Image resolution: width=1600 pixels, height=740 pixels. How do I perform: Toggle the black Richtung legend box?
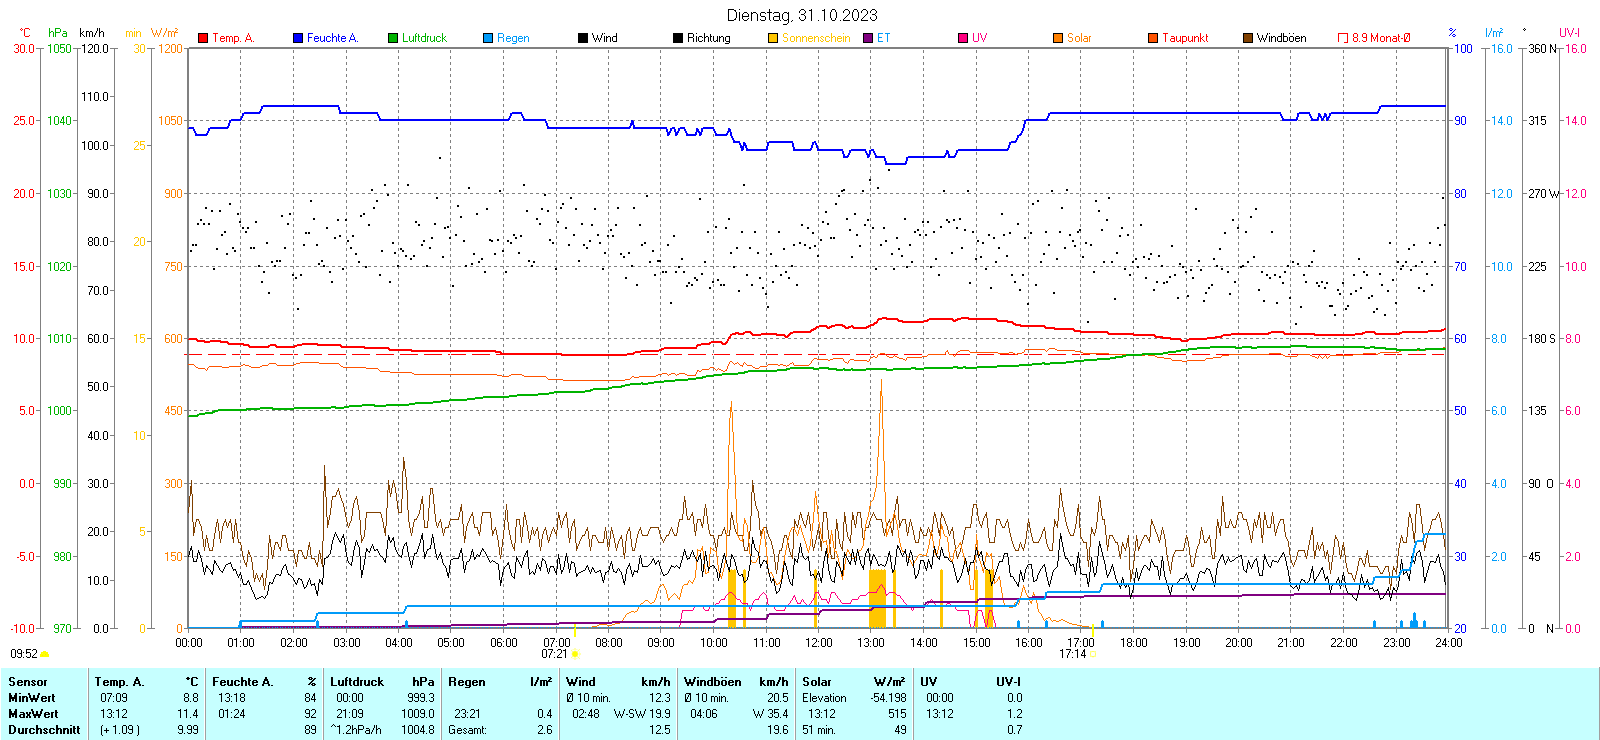coord(678,38)
